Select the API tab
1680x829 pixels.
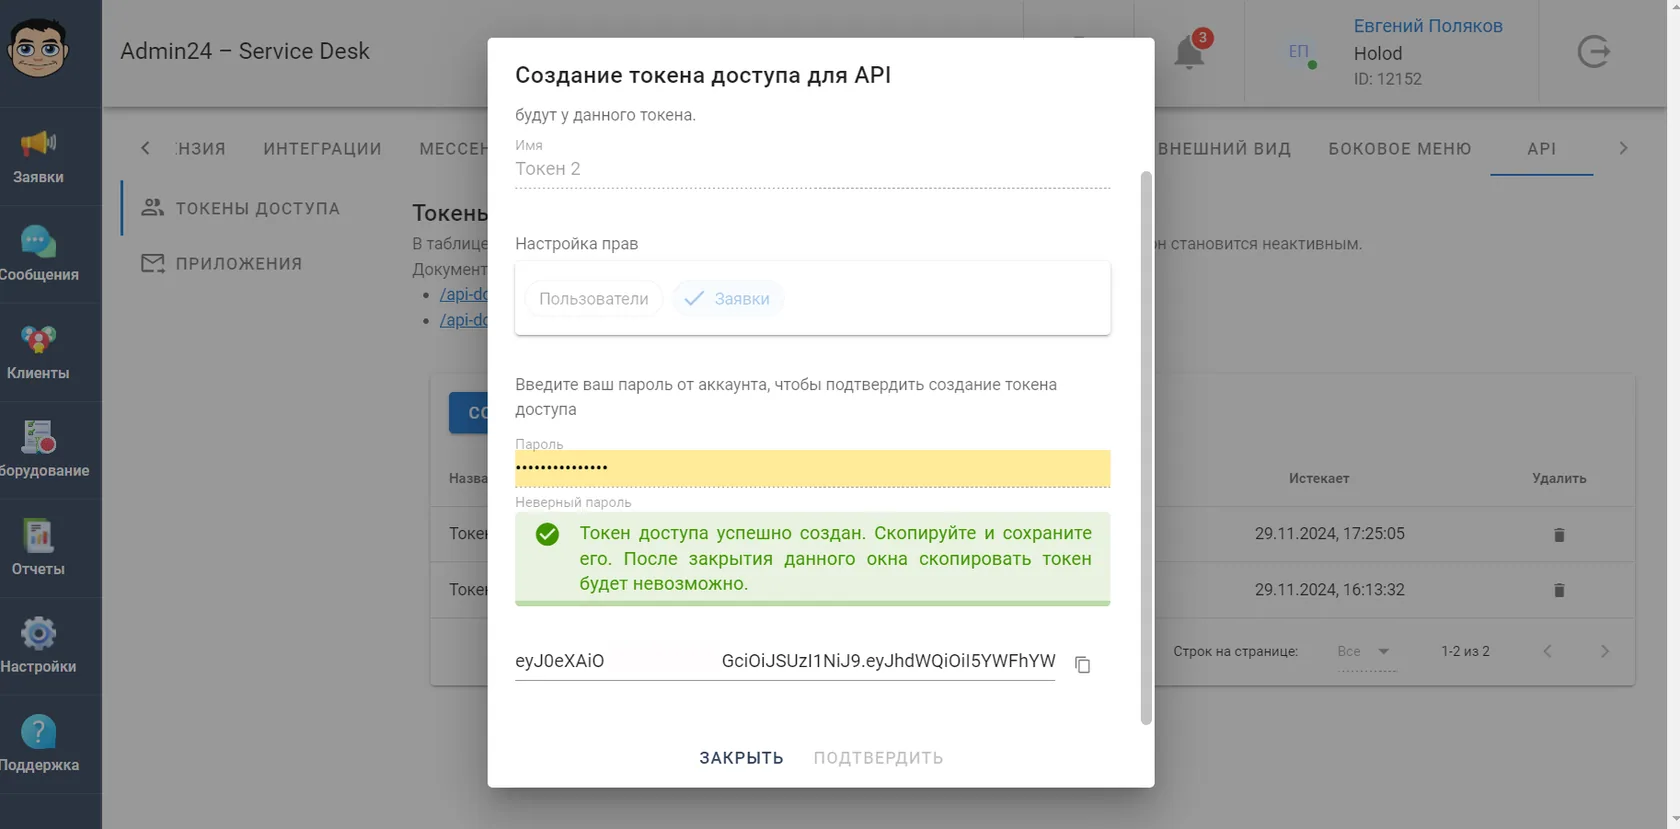(x=1542, y=149)
